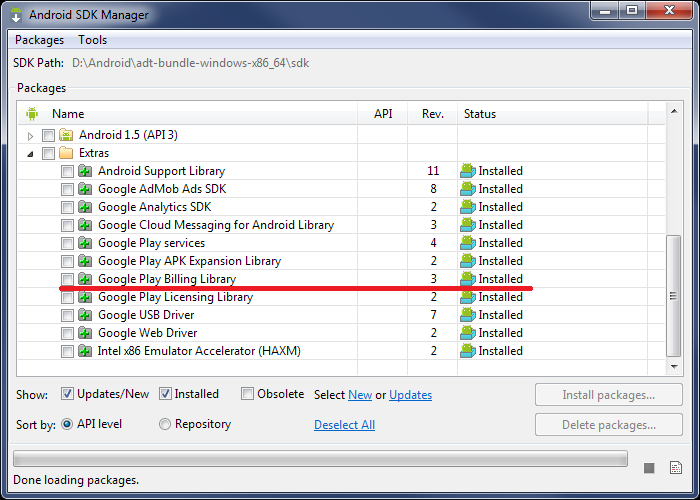700x500 pixels.
Task: Click the API column header
Action: click(383, 114)
